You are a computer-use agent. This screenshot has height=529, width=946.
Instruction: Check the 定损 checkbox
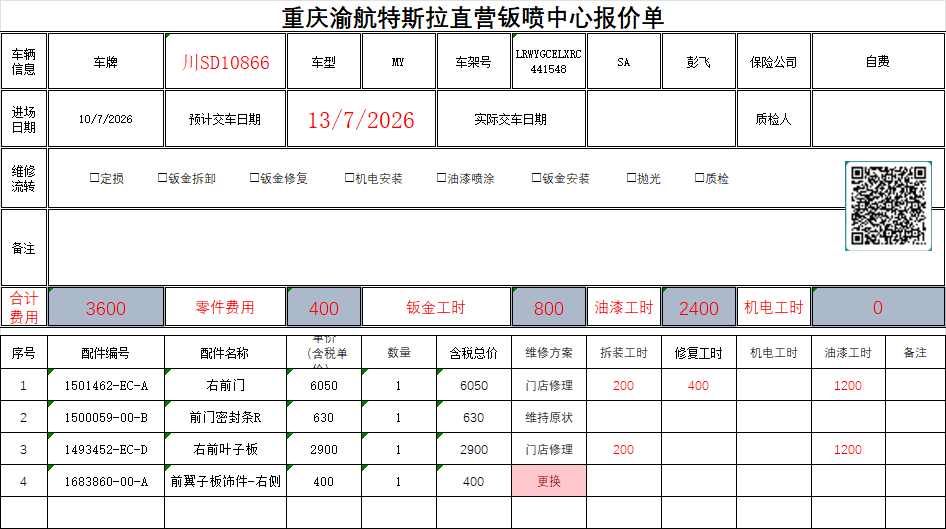[x=94, y=178]
